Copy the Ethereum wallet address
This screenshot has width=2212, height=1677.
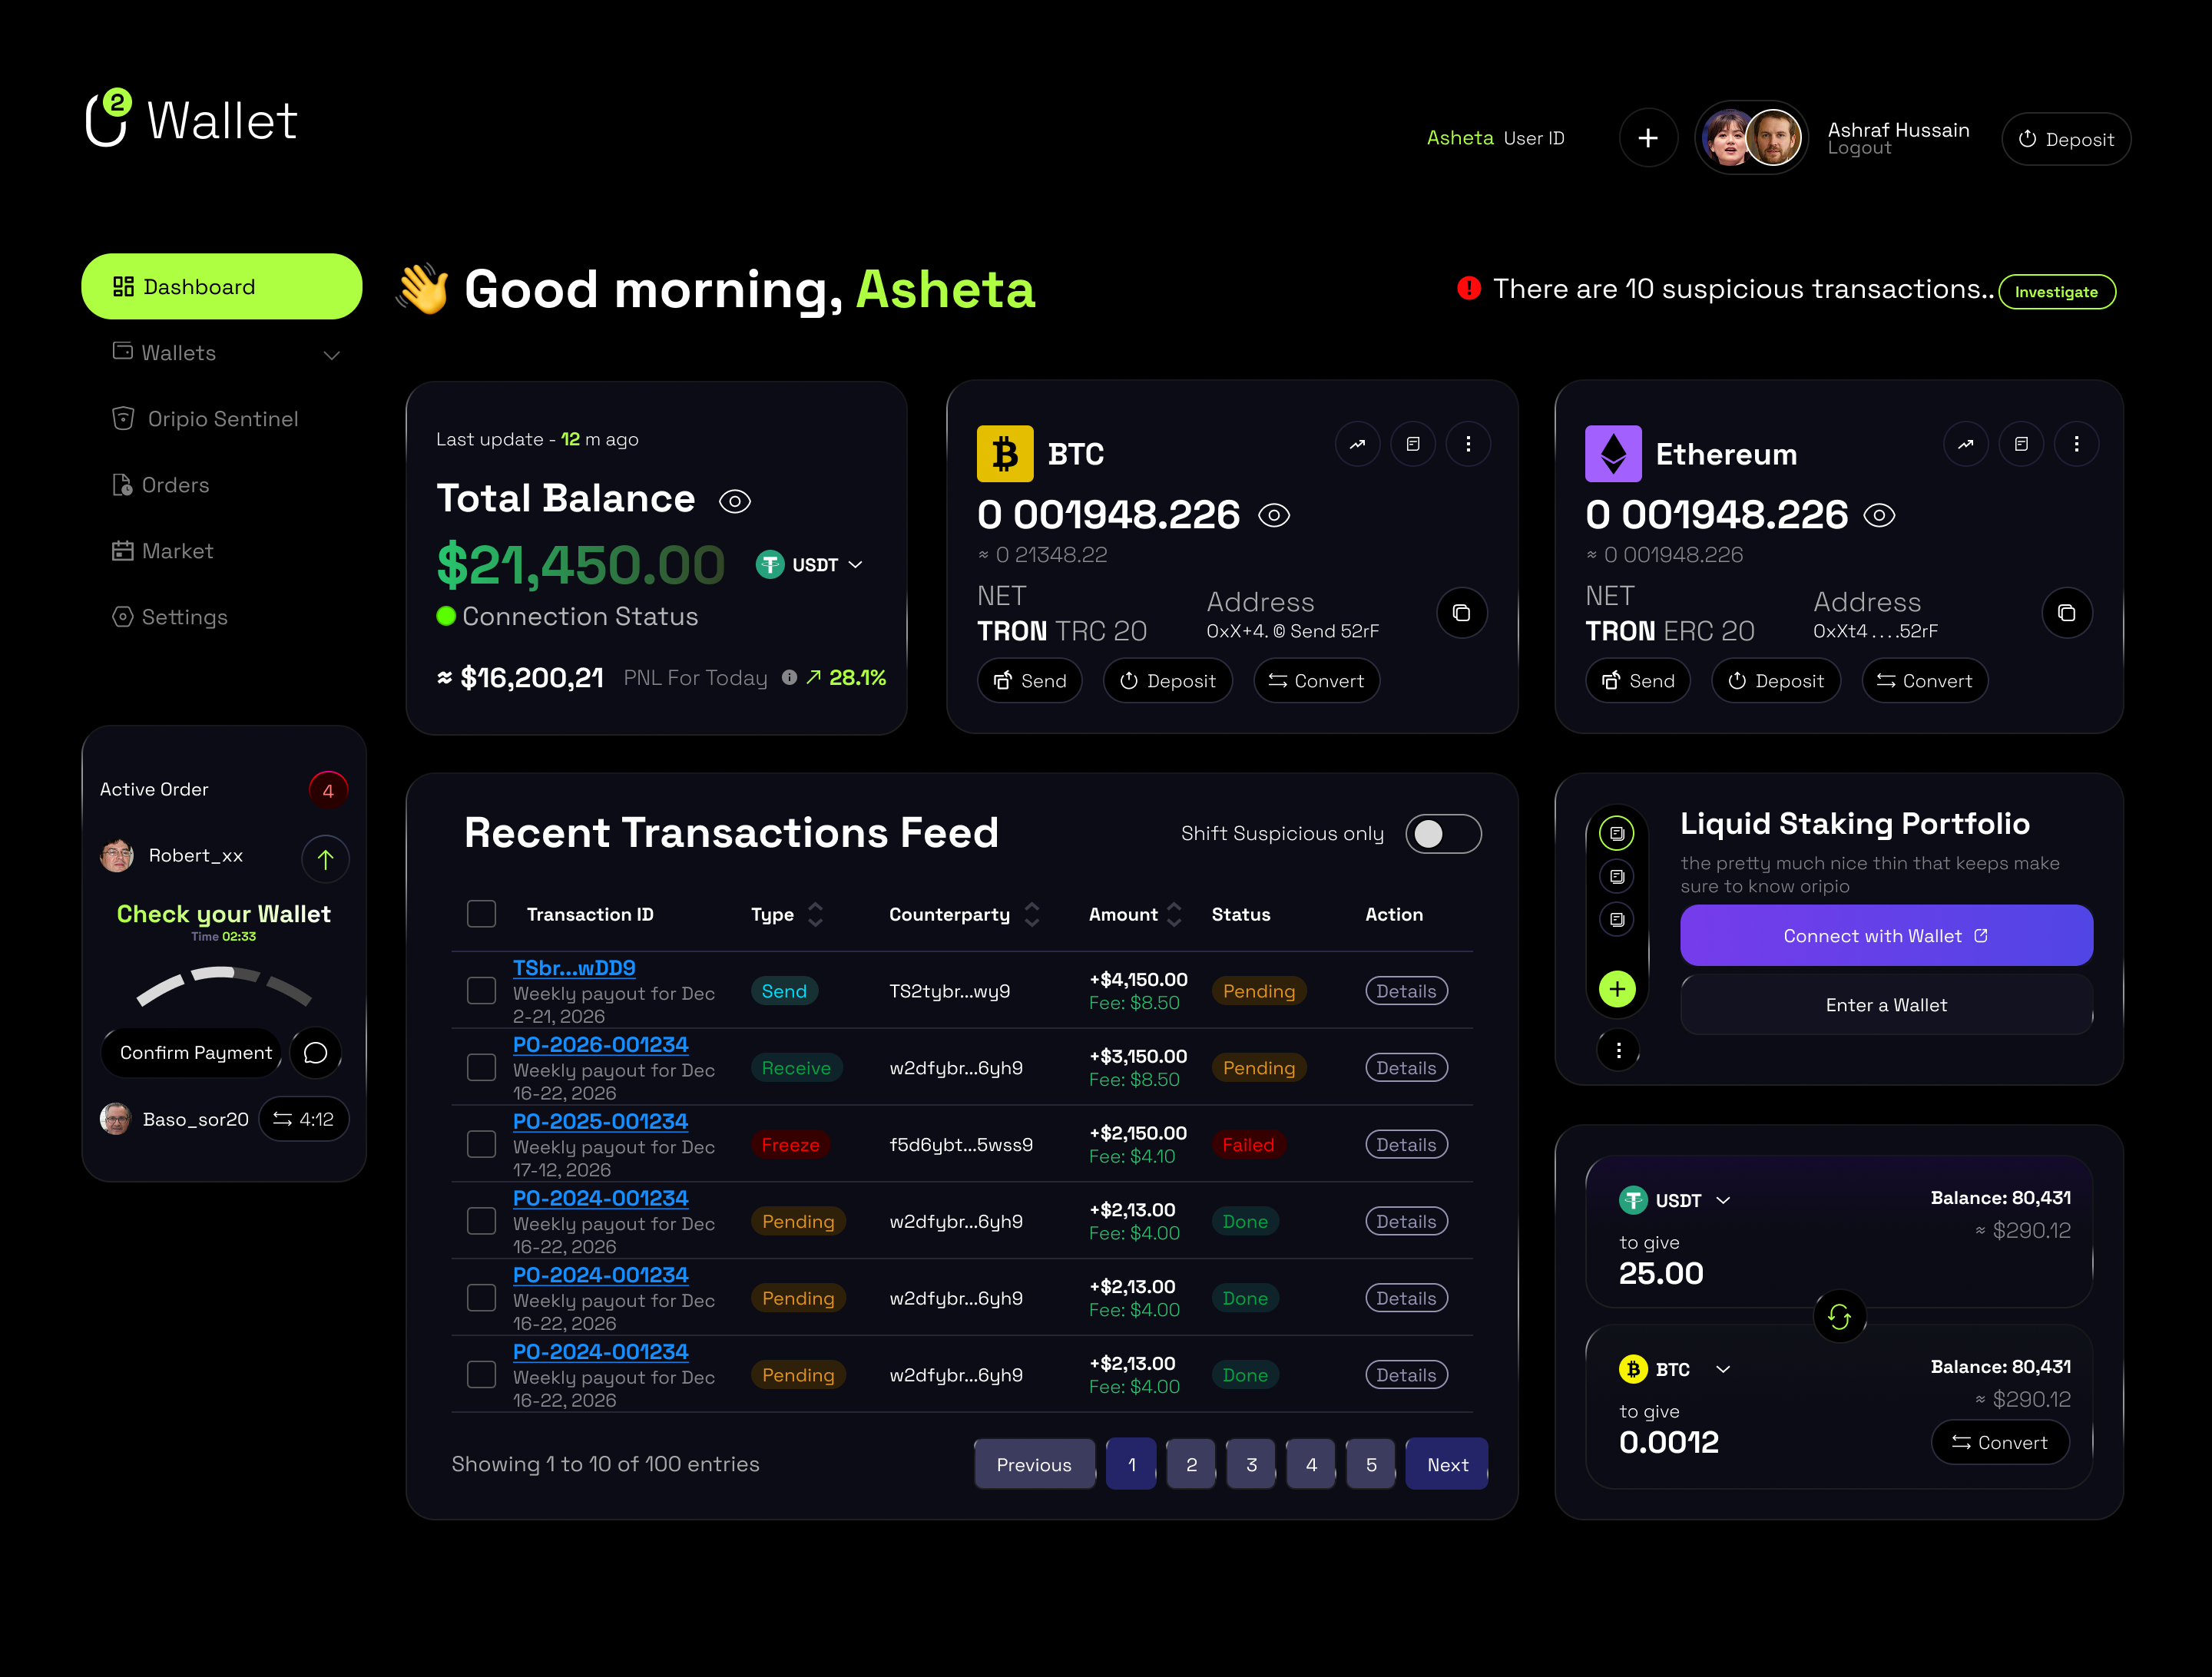point(2067,613)
